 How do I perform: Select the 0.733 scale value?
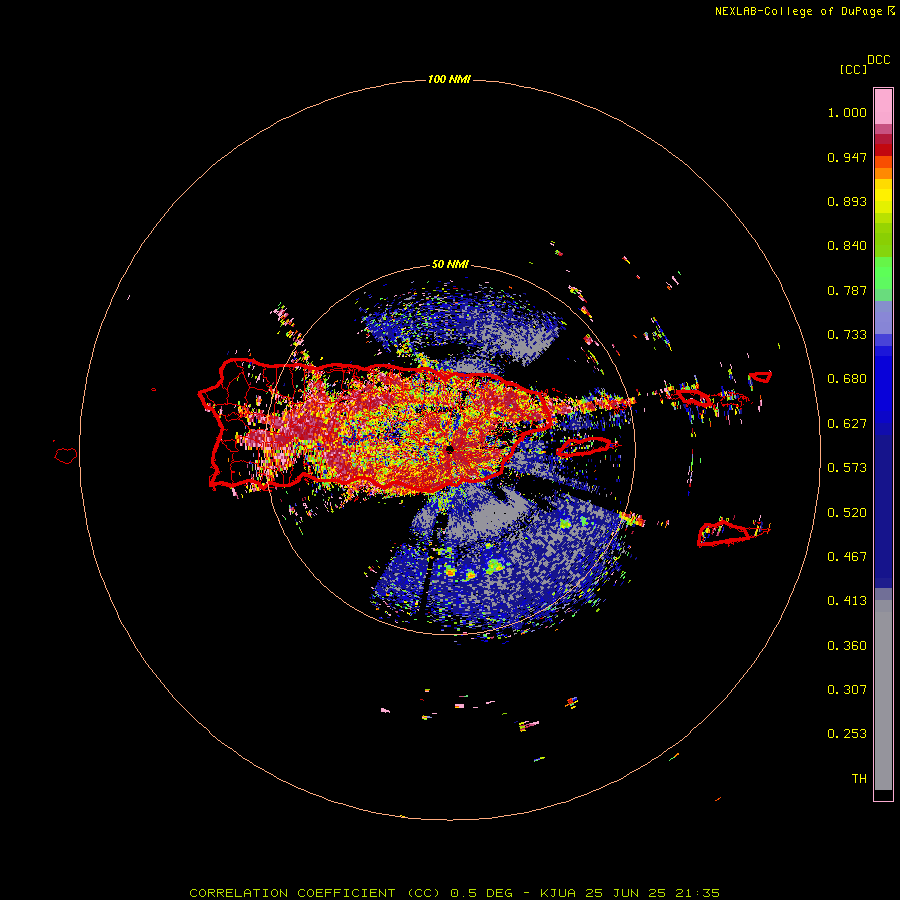847,335
